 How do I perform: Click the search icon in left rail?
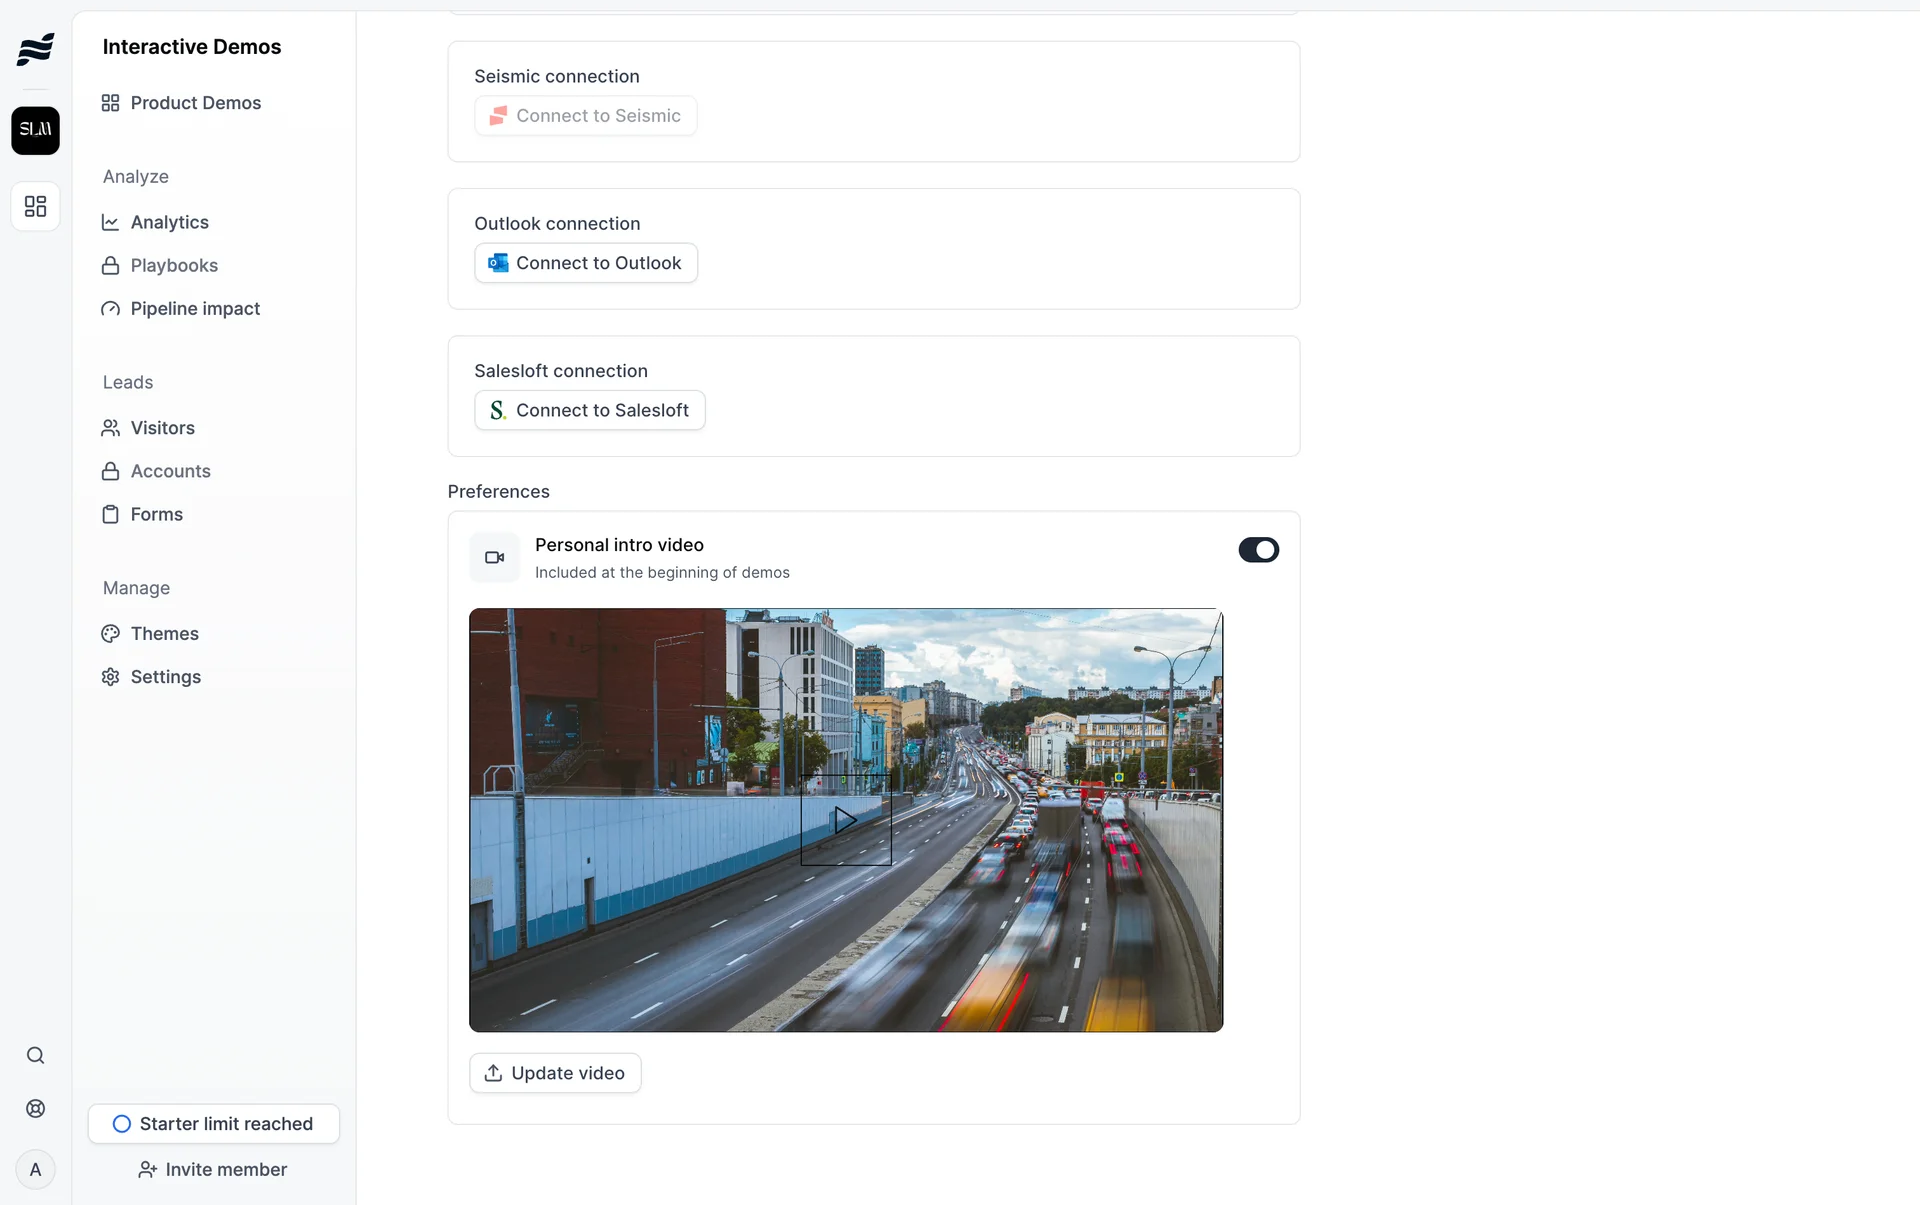[x=35, y=1056]
